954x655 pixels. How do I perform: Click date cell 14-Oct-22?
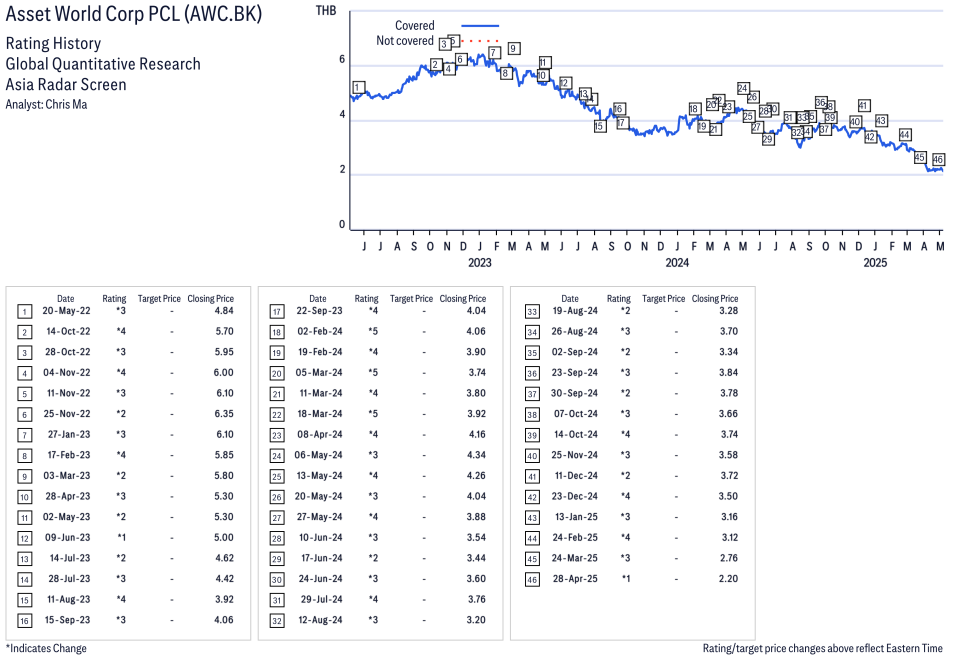click(68, 331)
